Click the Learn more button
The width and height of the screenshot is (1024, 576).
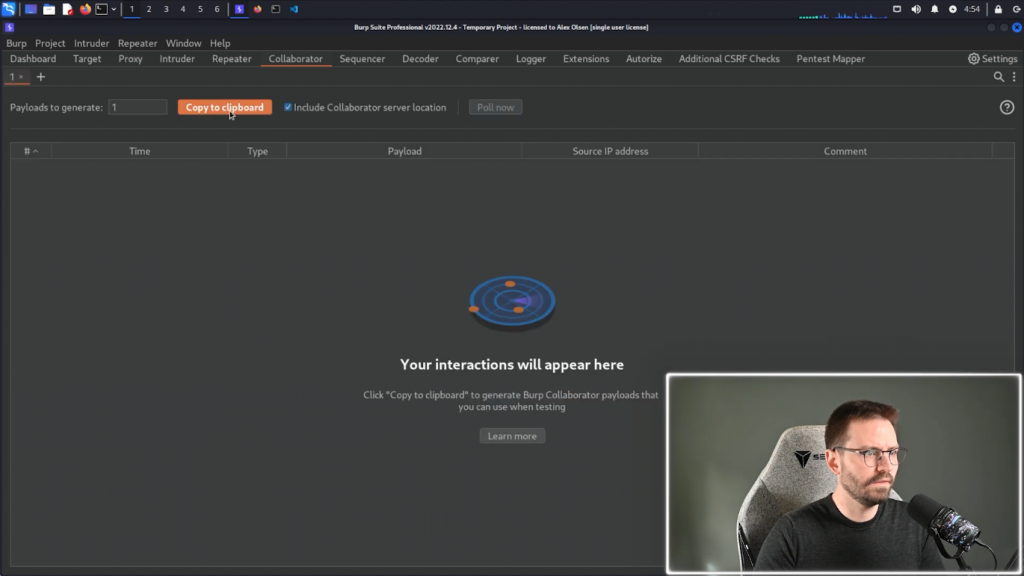(x=512, y=436)
